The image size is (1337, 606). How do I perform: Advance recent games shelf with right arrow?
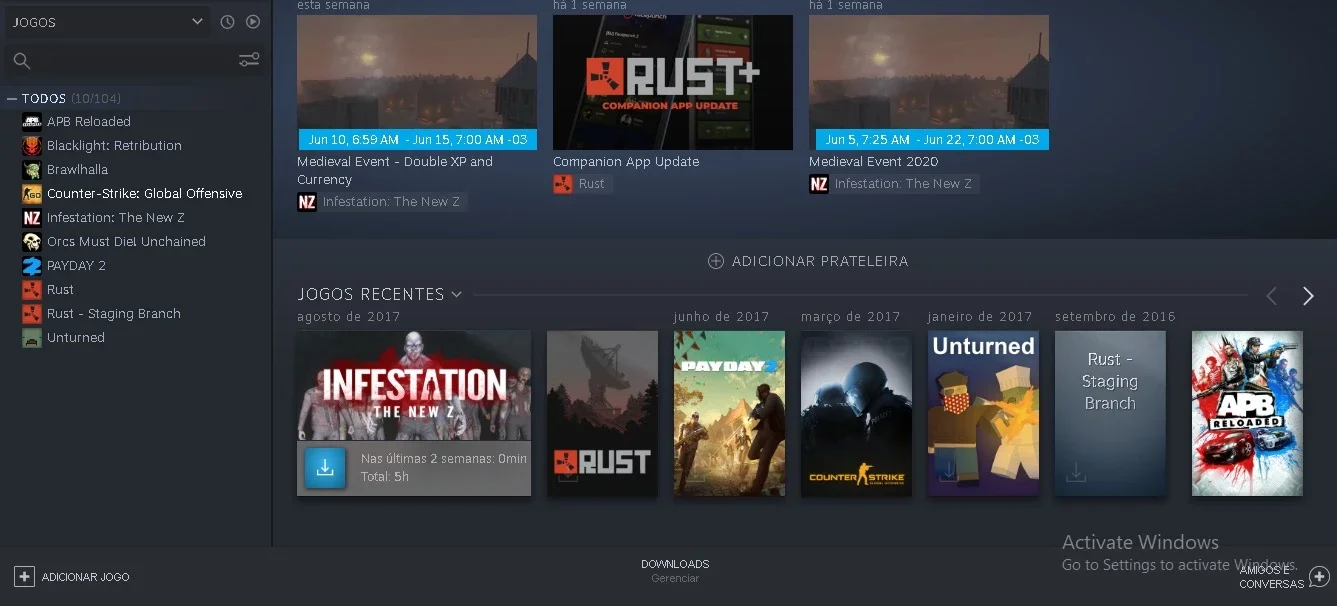[x=1308, y=296]
